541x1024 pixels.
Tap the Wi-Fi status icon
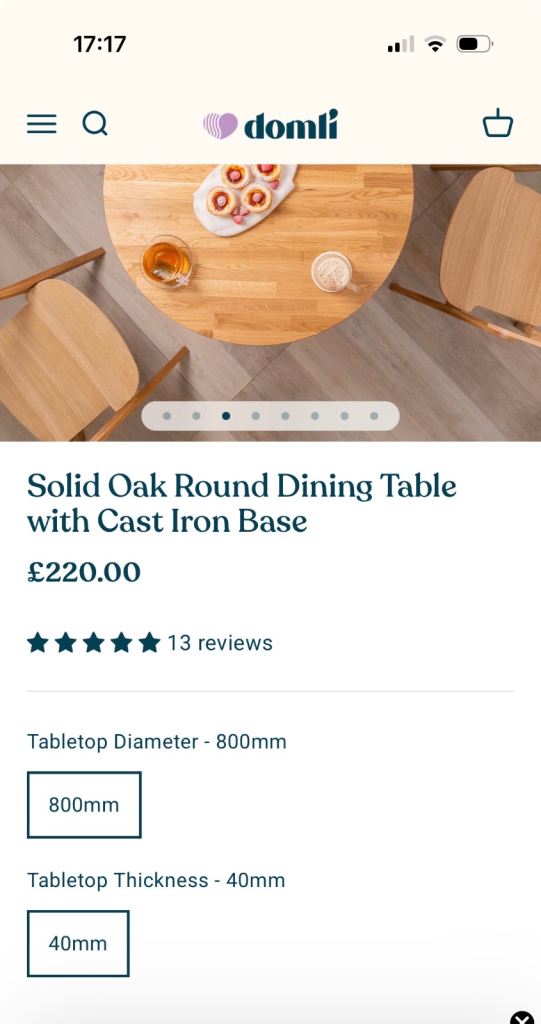434,44
